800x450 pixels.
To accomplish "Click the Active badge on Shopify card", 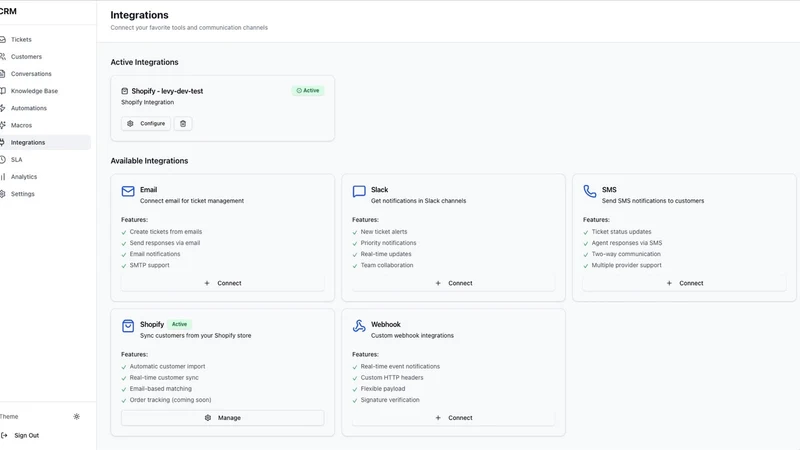I will coord(179,324).
